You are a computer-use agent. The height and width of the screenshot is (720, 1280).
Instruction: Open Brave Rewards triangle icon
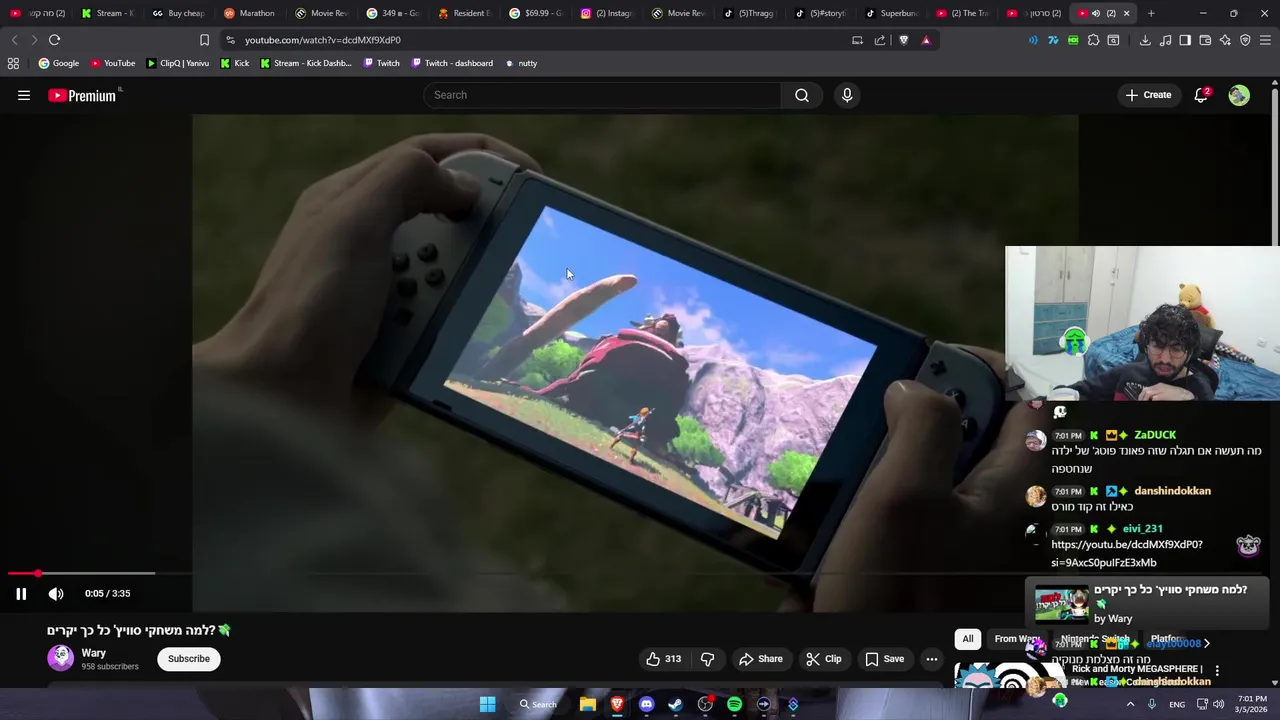pyautogui.click(x=926, y=40)
